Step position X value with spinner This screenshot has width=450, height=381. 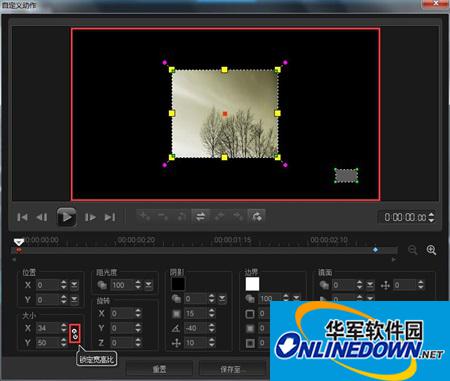pos(64,285)
